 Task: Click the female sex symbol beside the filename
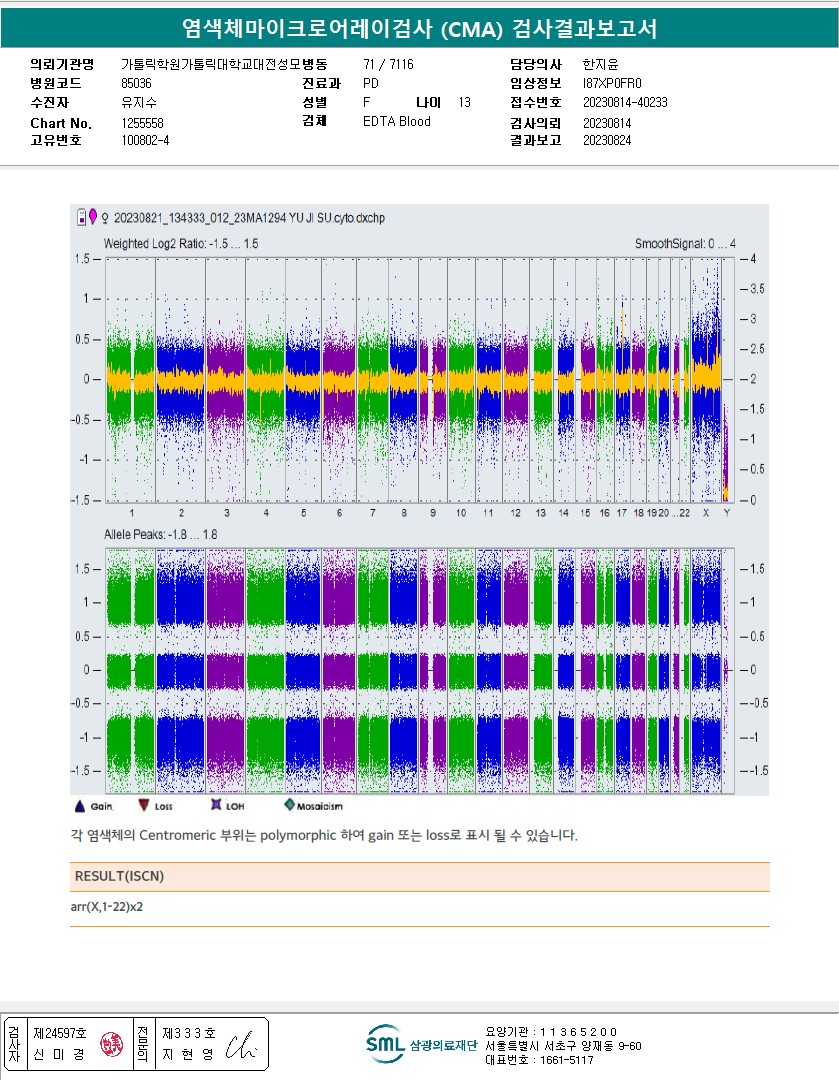(105, 216)
